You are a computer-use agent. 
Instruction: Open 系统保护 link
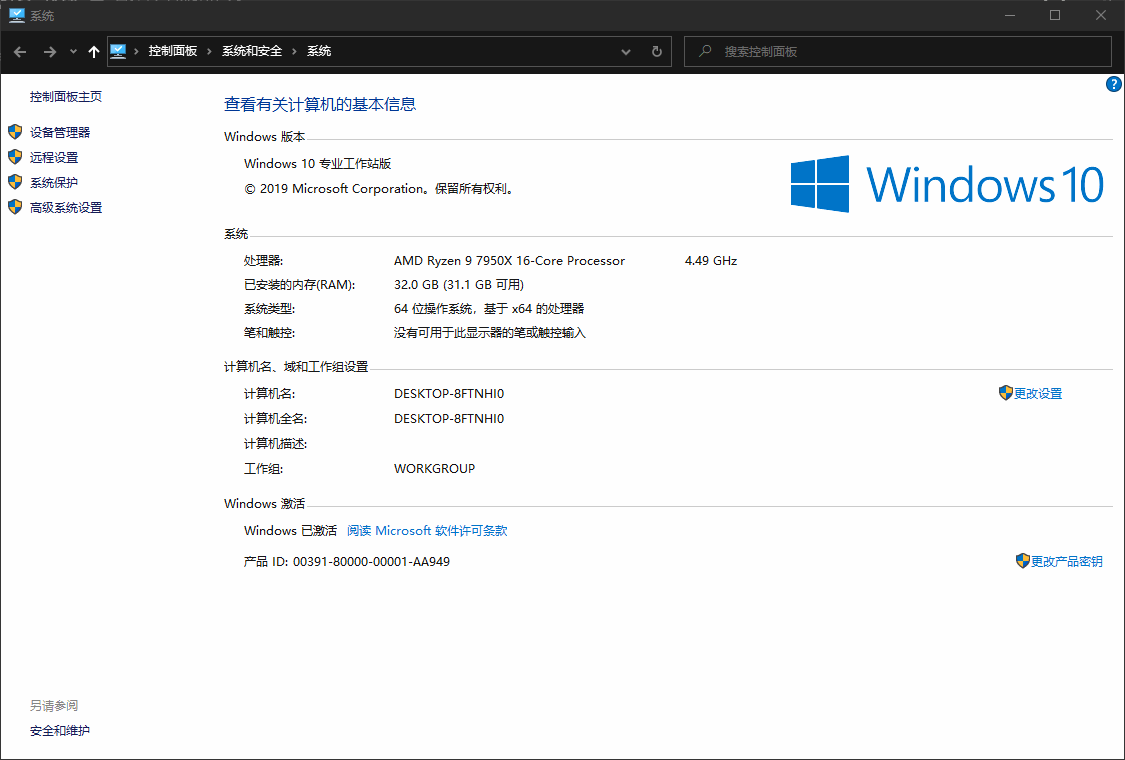pos(54,182)
